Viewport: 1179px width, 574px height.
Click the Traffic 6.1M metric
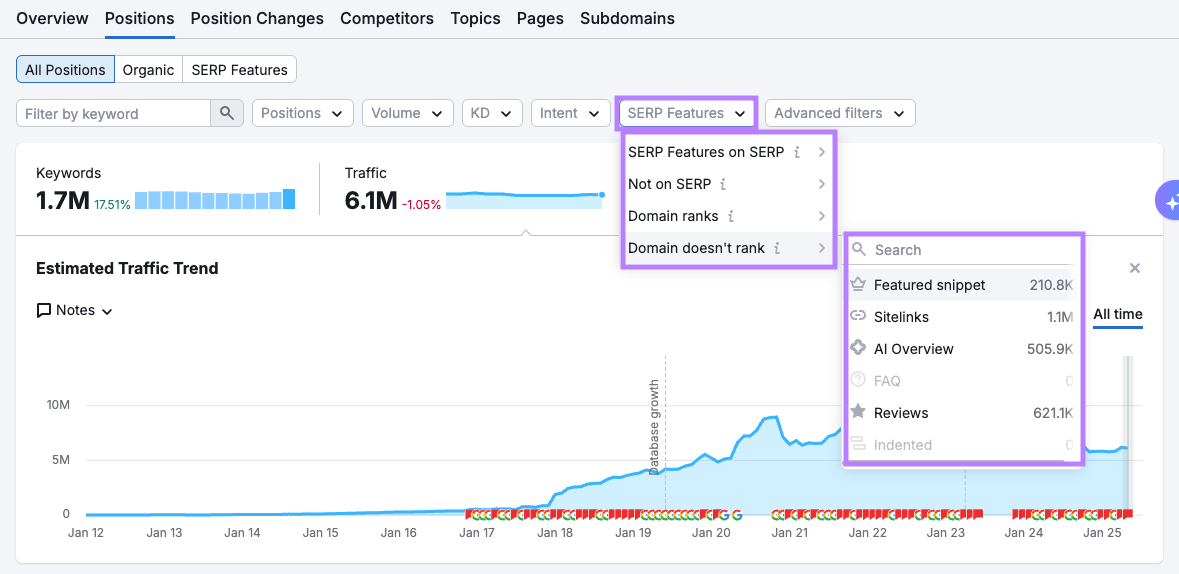371,200
